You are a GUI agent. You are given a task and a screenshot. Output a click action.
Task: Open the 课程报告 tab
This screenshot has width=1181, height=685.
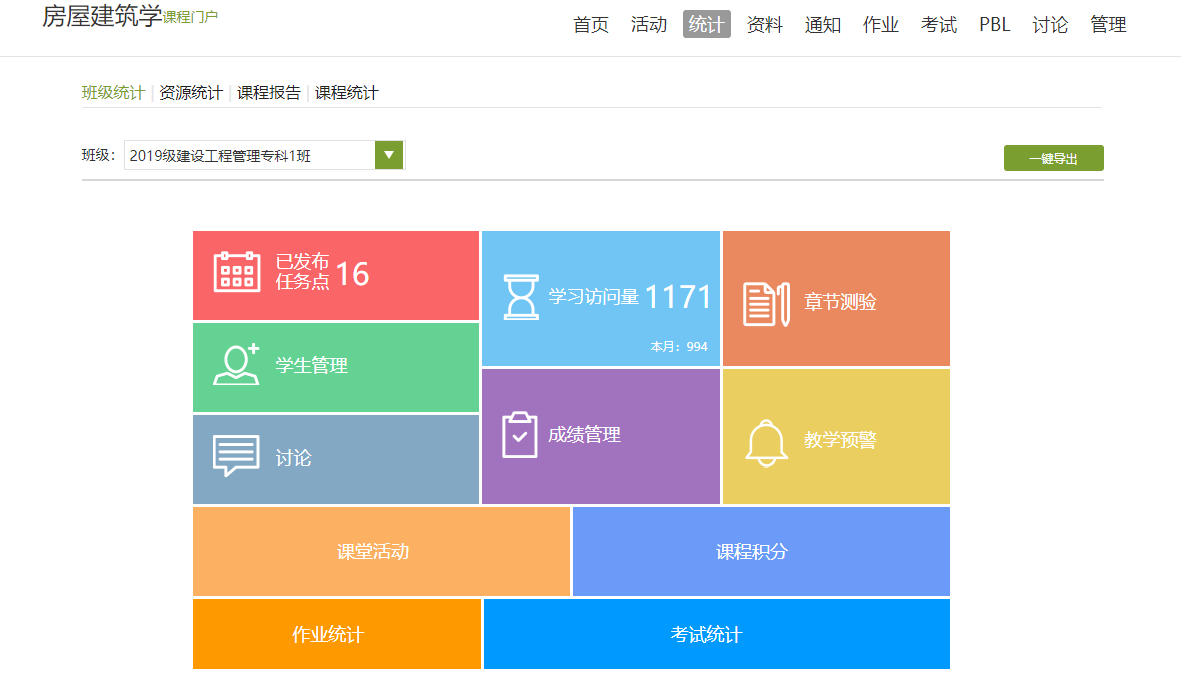[269, 93]
